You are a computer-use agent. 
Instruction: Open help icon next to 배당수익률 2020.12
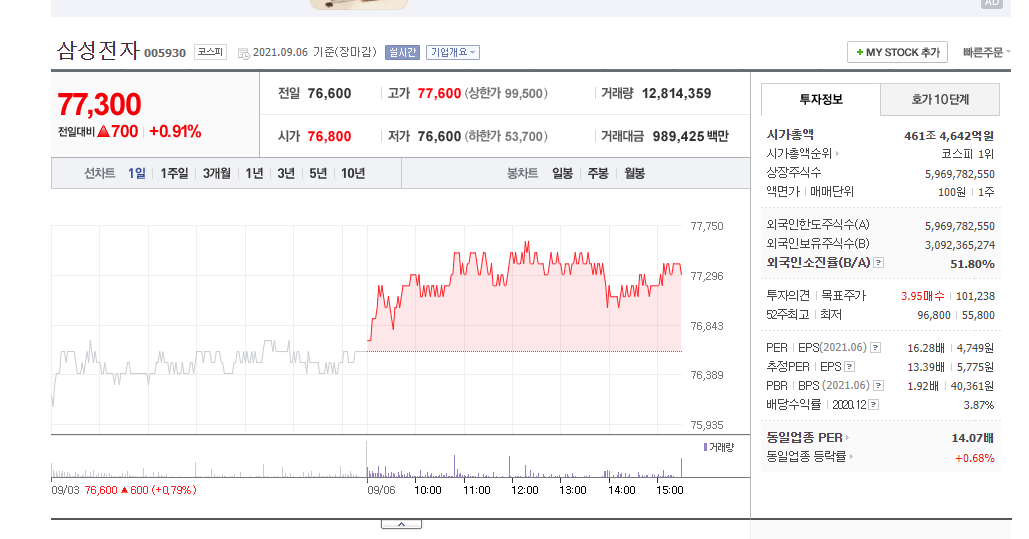coord(873,405)
